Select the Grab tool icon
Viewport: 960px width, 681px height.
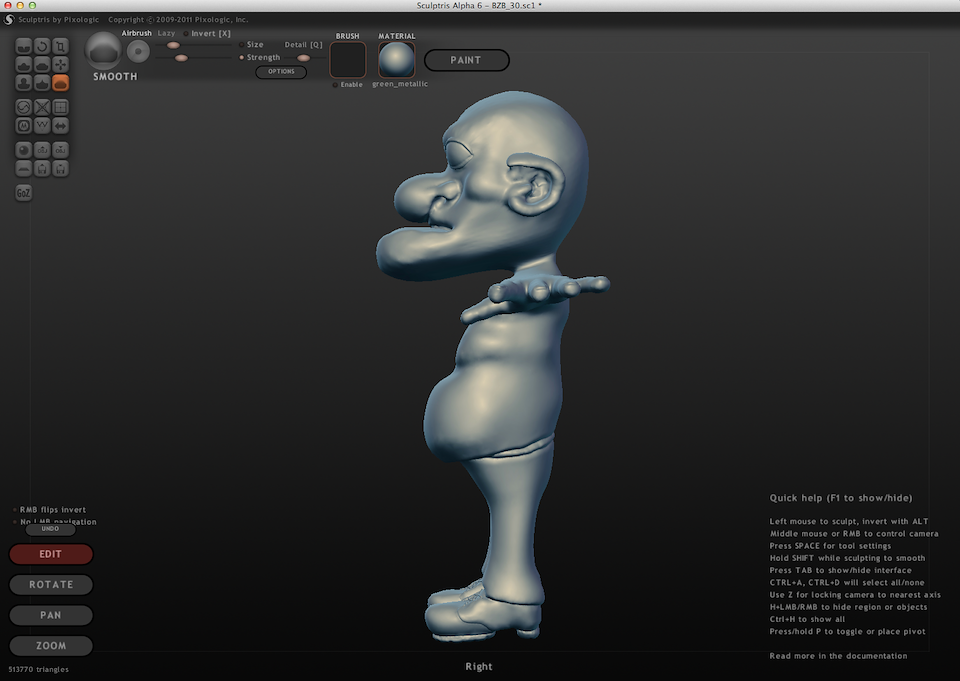click(x=60, y=64)
